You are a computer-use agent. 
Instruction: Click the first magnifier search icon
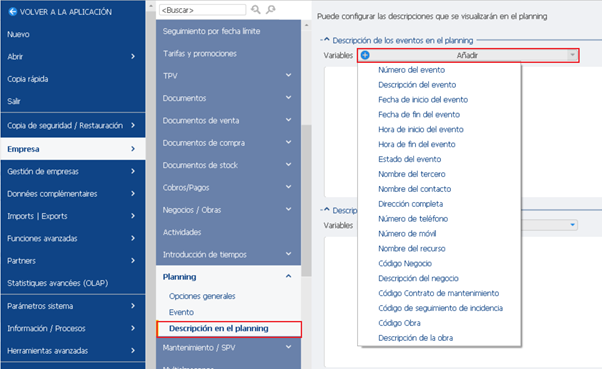255,9
